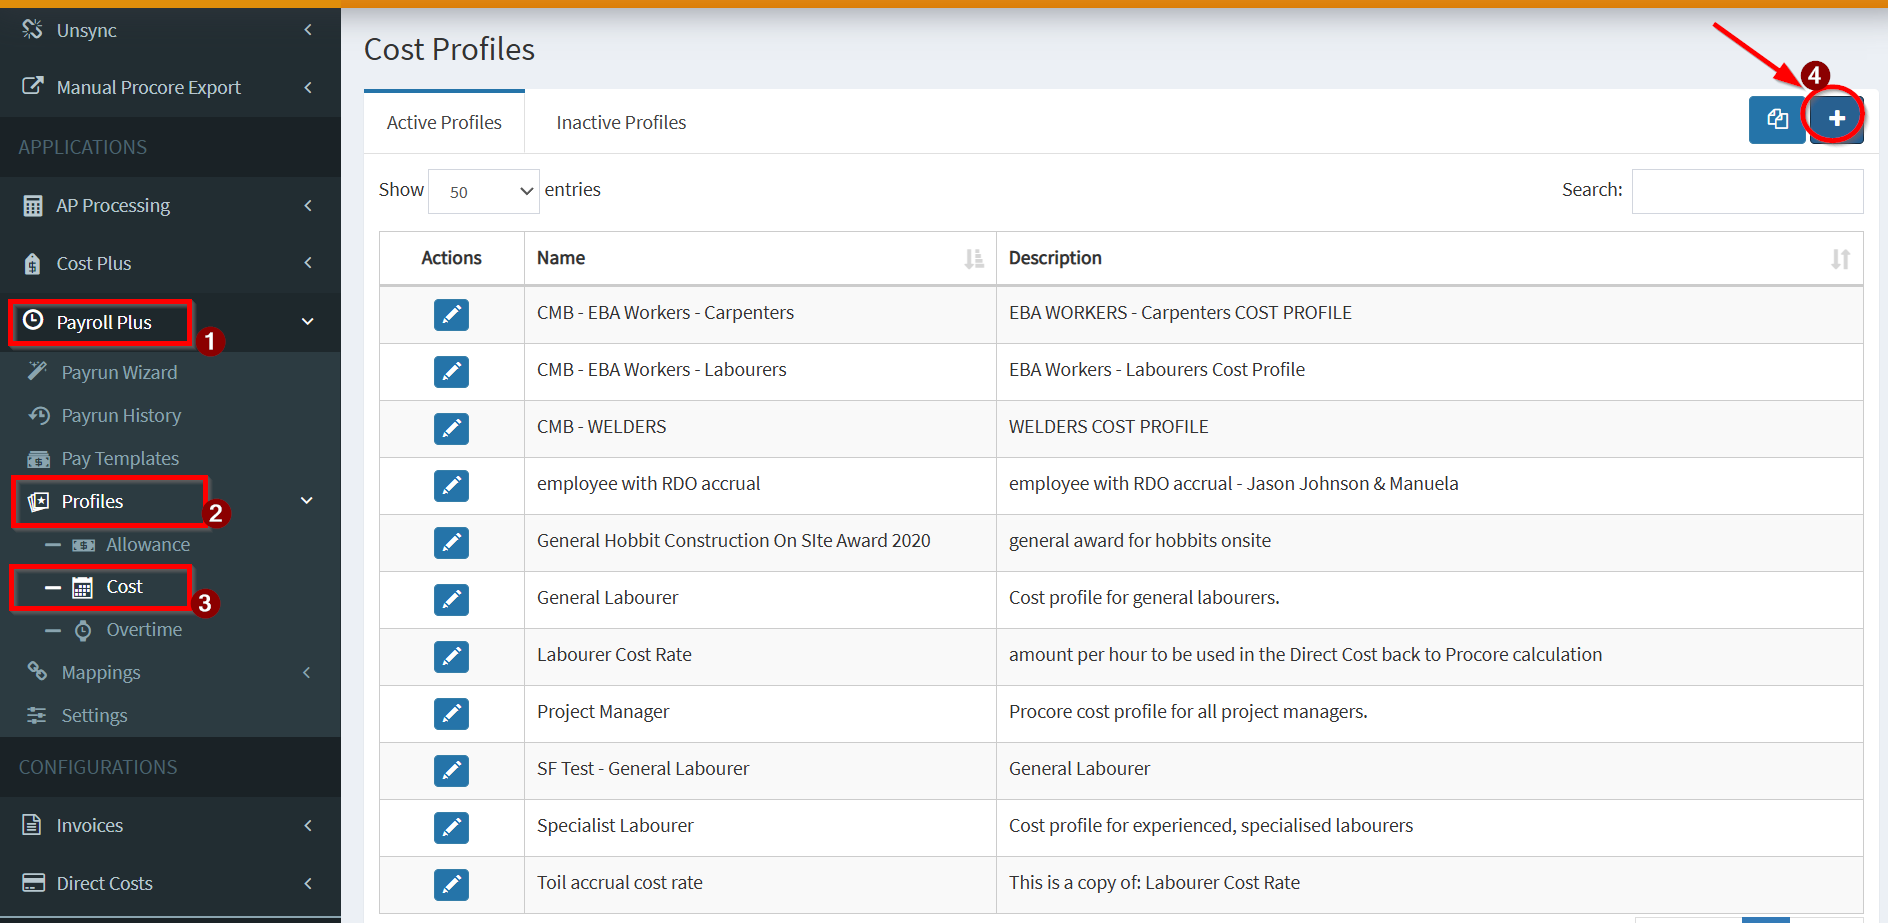Go to Overtime profiles
Image resolution: width=1888 pixels, height=923 pixels.
click(144, 630)
